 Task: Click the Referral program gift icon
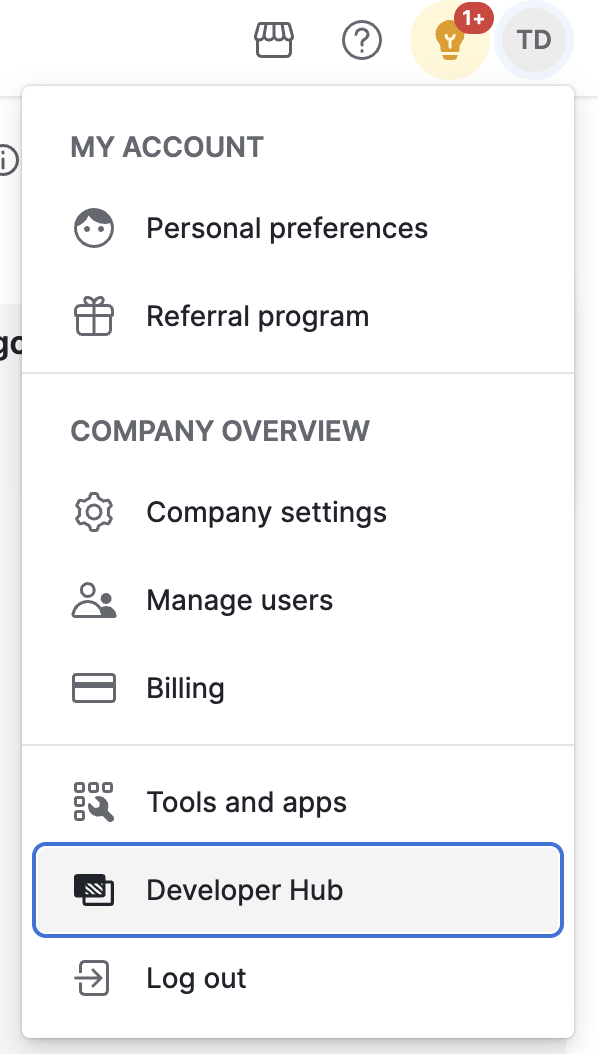point(93,316)
